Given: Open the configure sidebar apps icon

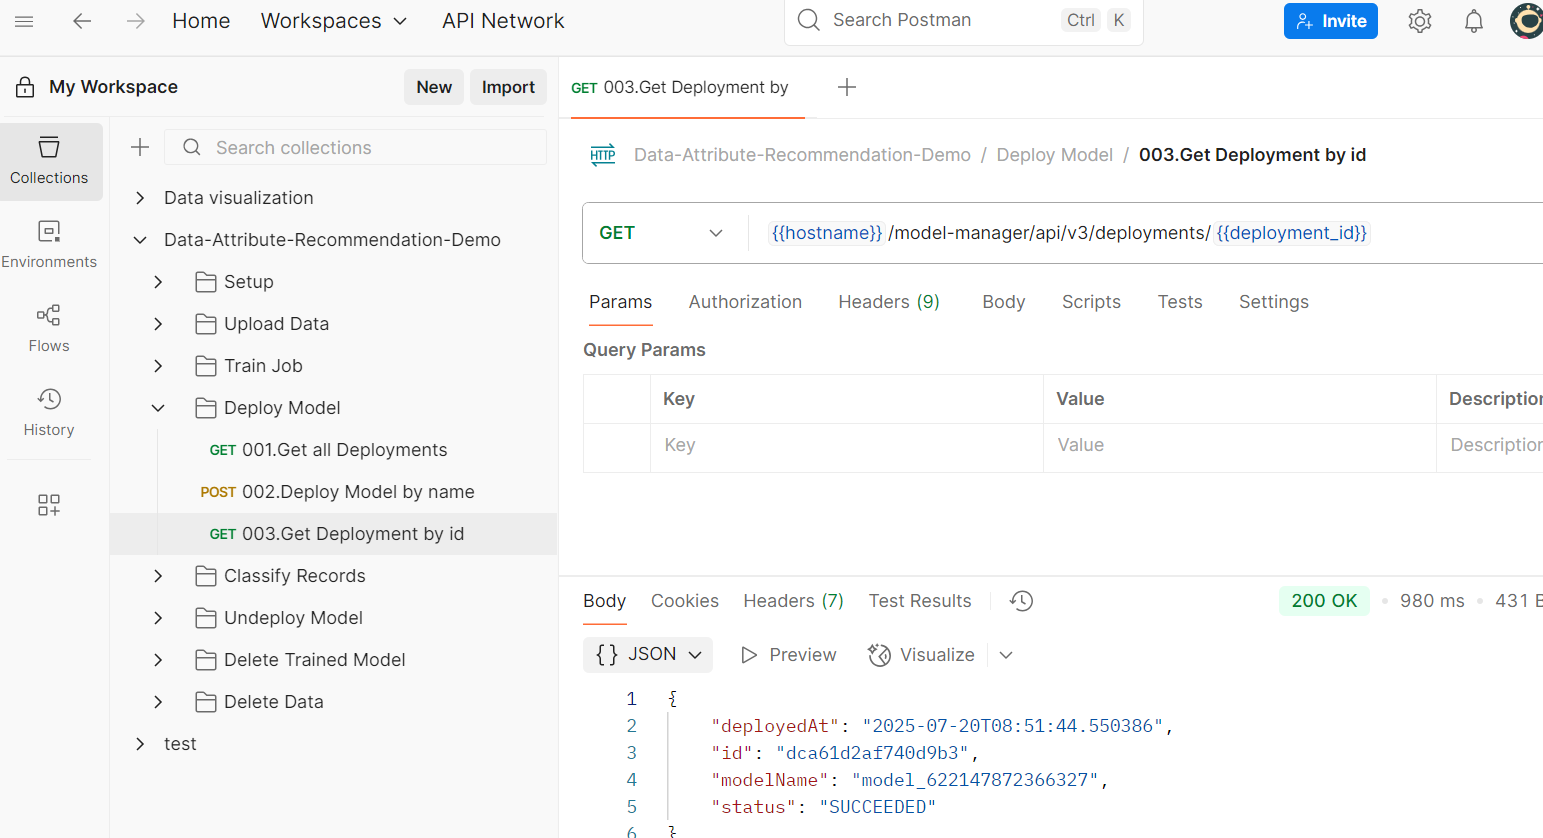Looking at the screenshot, I should tap(49, 505).
